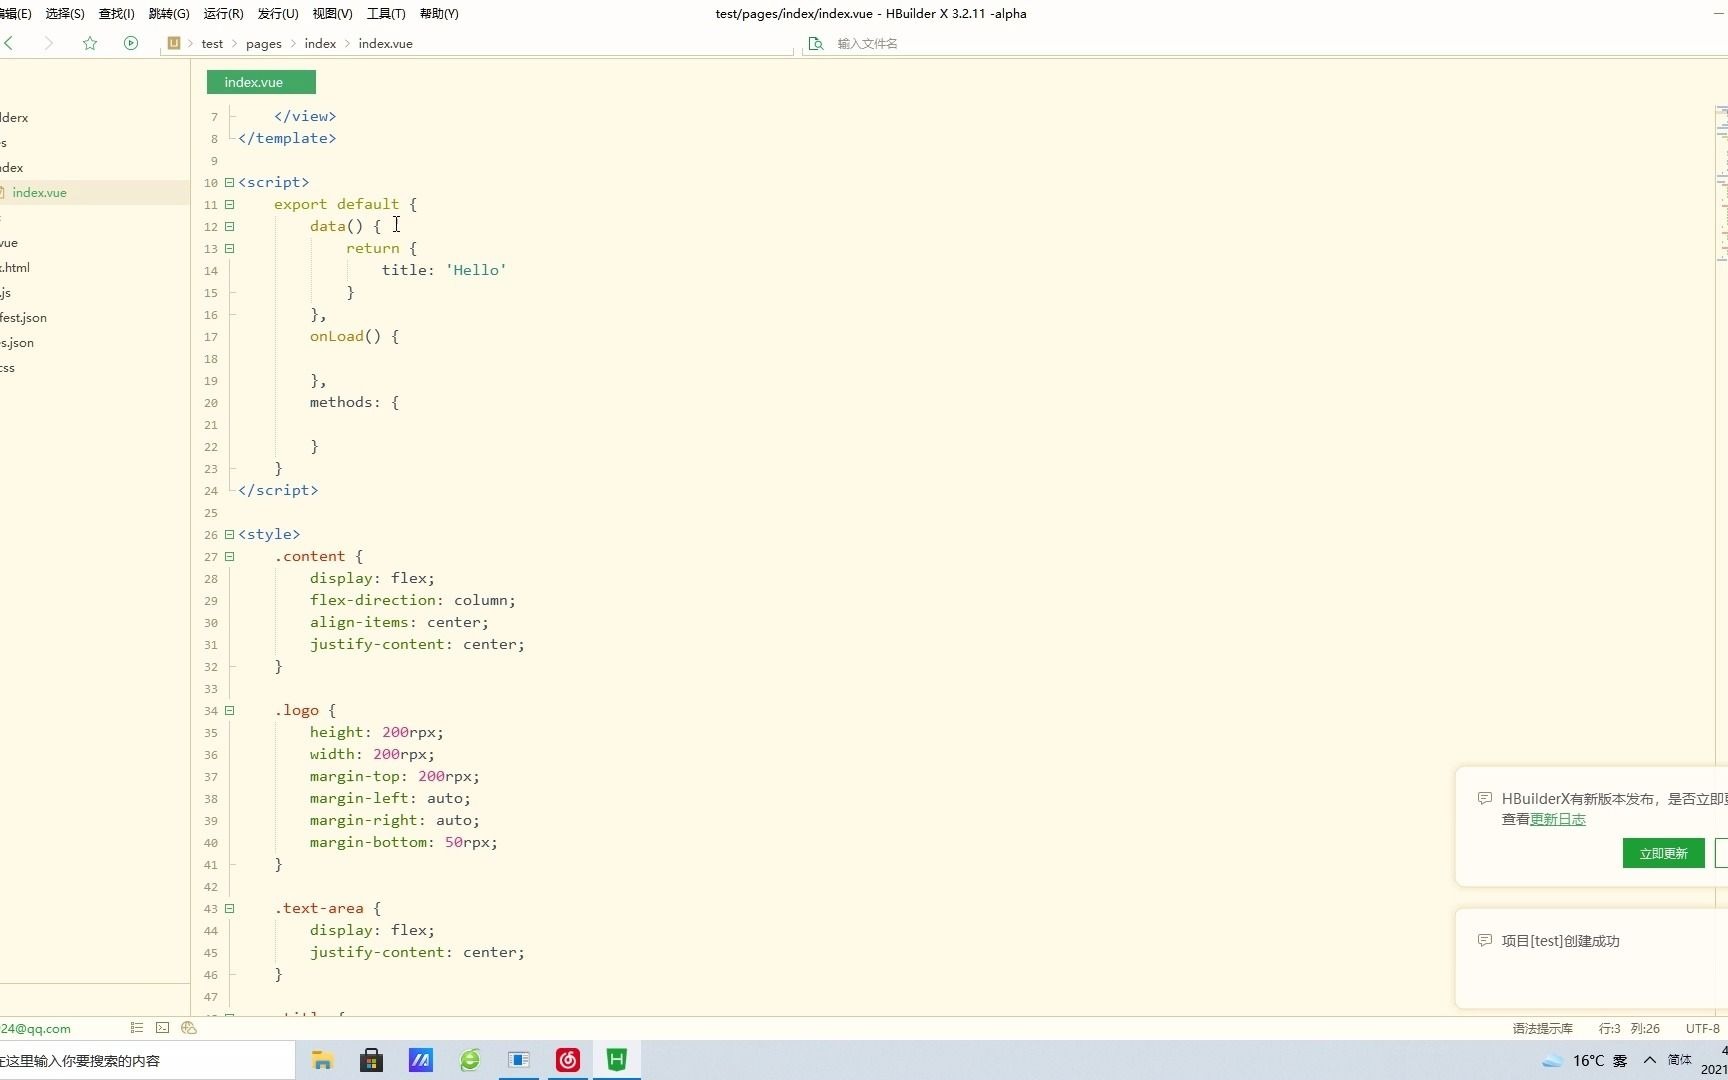Open the 发行(U) menu
The height and width of the screenshot is (1080, 1728).
278,14
